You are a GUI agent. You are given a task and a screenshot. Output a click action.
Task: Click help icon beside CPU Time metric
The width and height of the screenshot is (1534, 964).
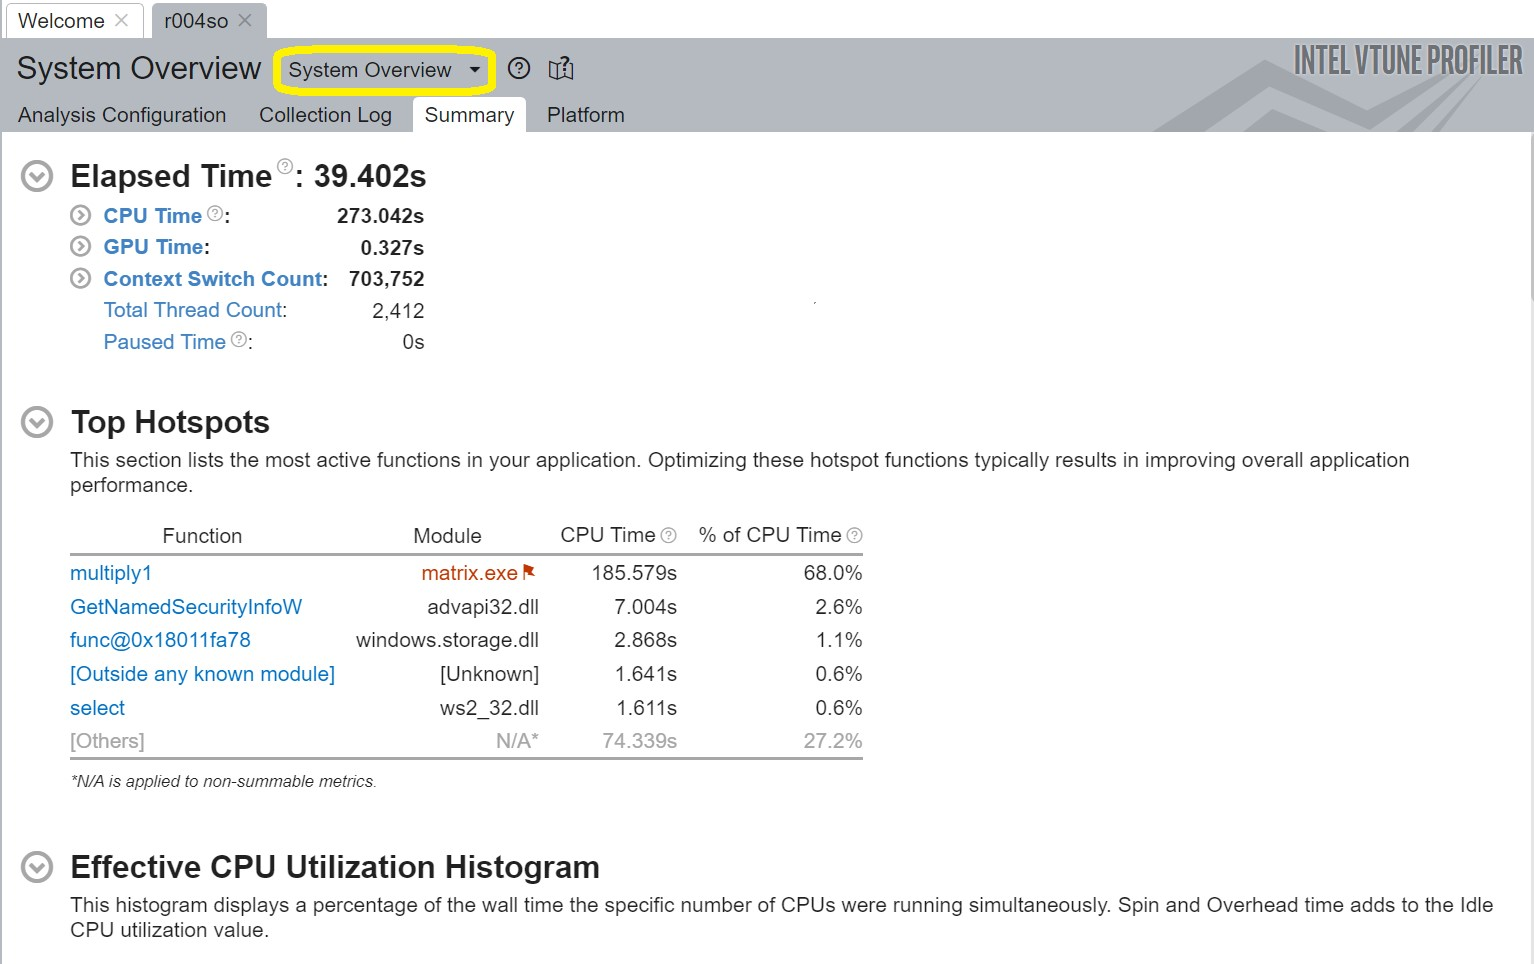[214, 214]
